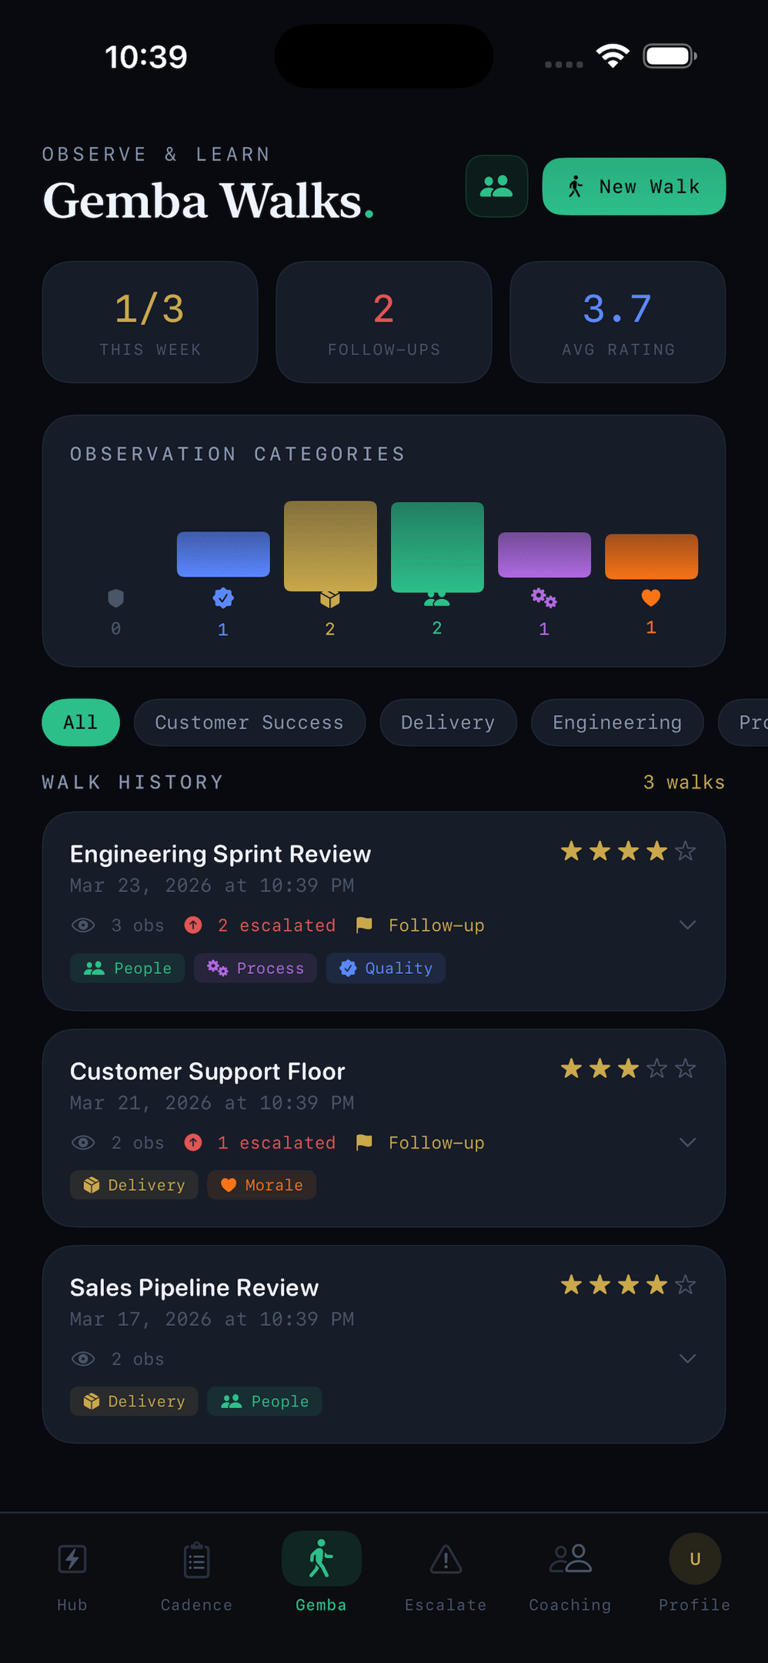Image resolution: width=768 pixels, height=1663 pixels.
Task: Start a New Walk
Action: (x=634, y=186)
